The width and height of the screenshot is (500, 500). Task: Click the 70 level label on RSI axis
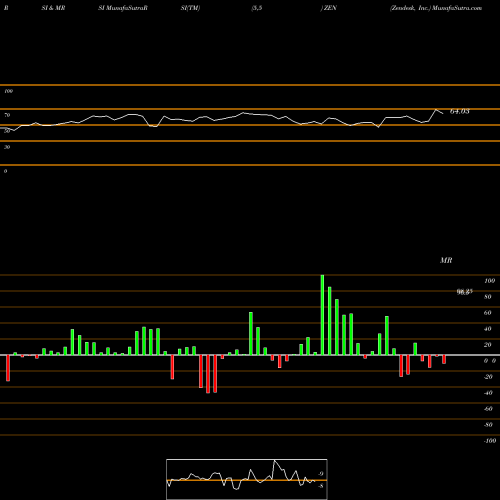tap(7, 115)
